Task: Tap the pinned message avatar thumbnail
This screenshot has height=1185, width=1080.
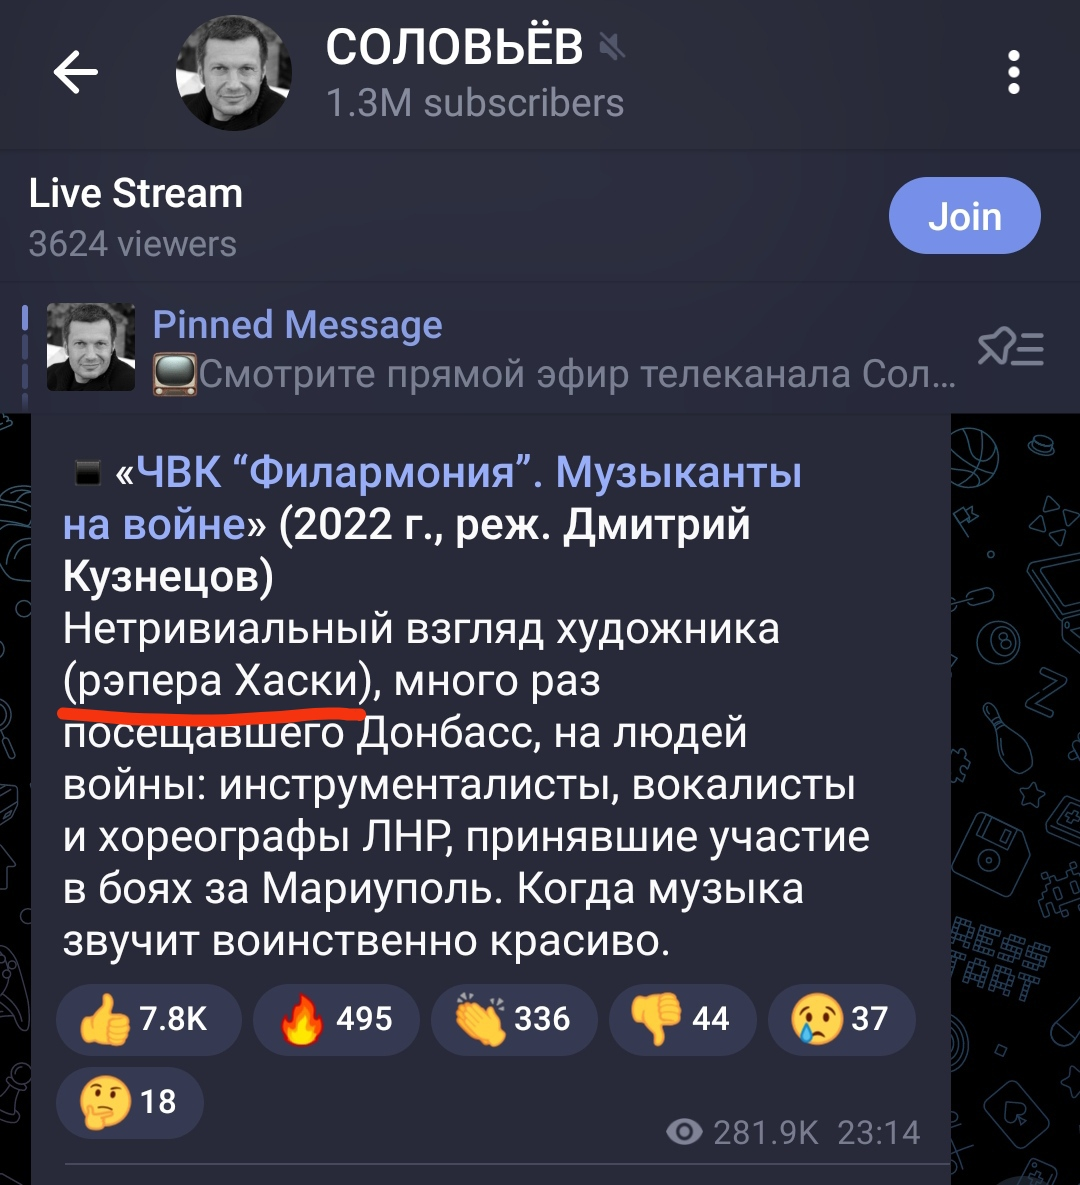Action: coord(91,347)
